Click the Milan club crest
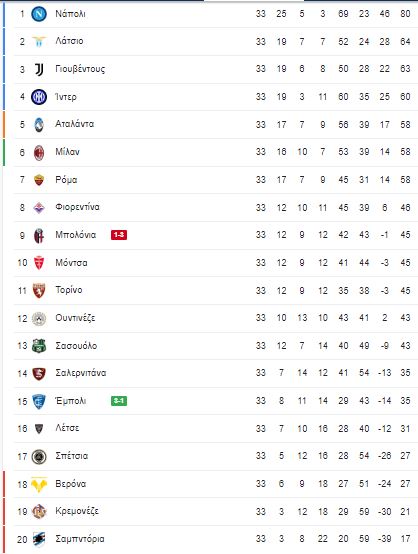Image resolution: width=418 pixels, height=554 pixels. 39,152
